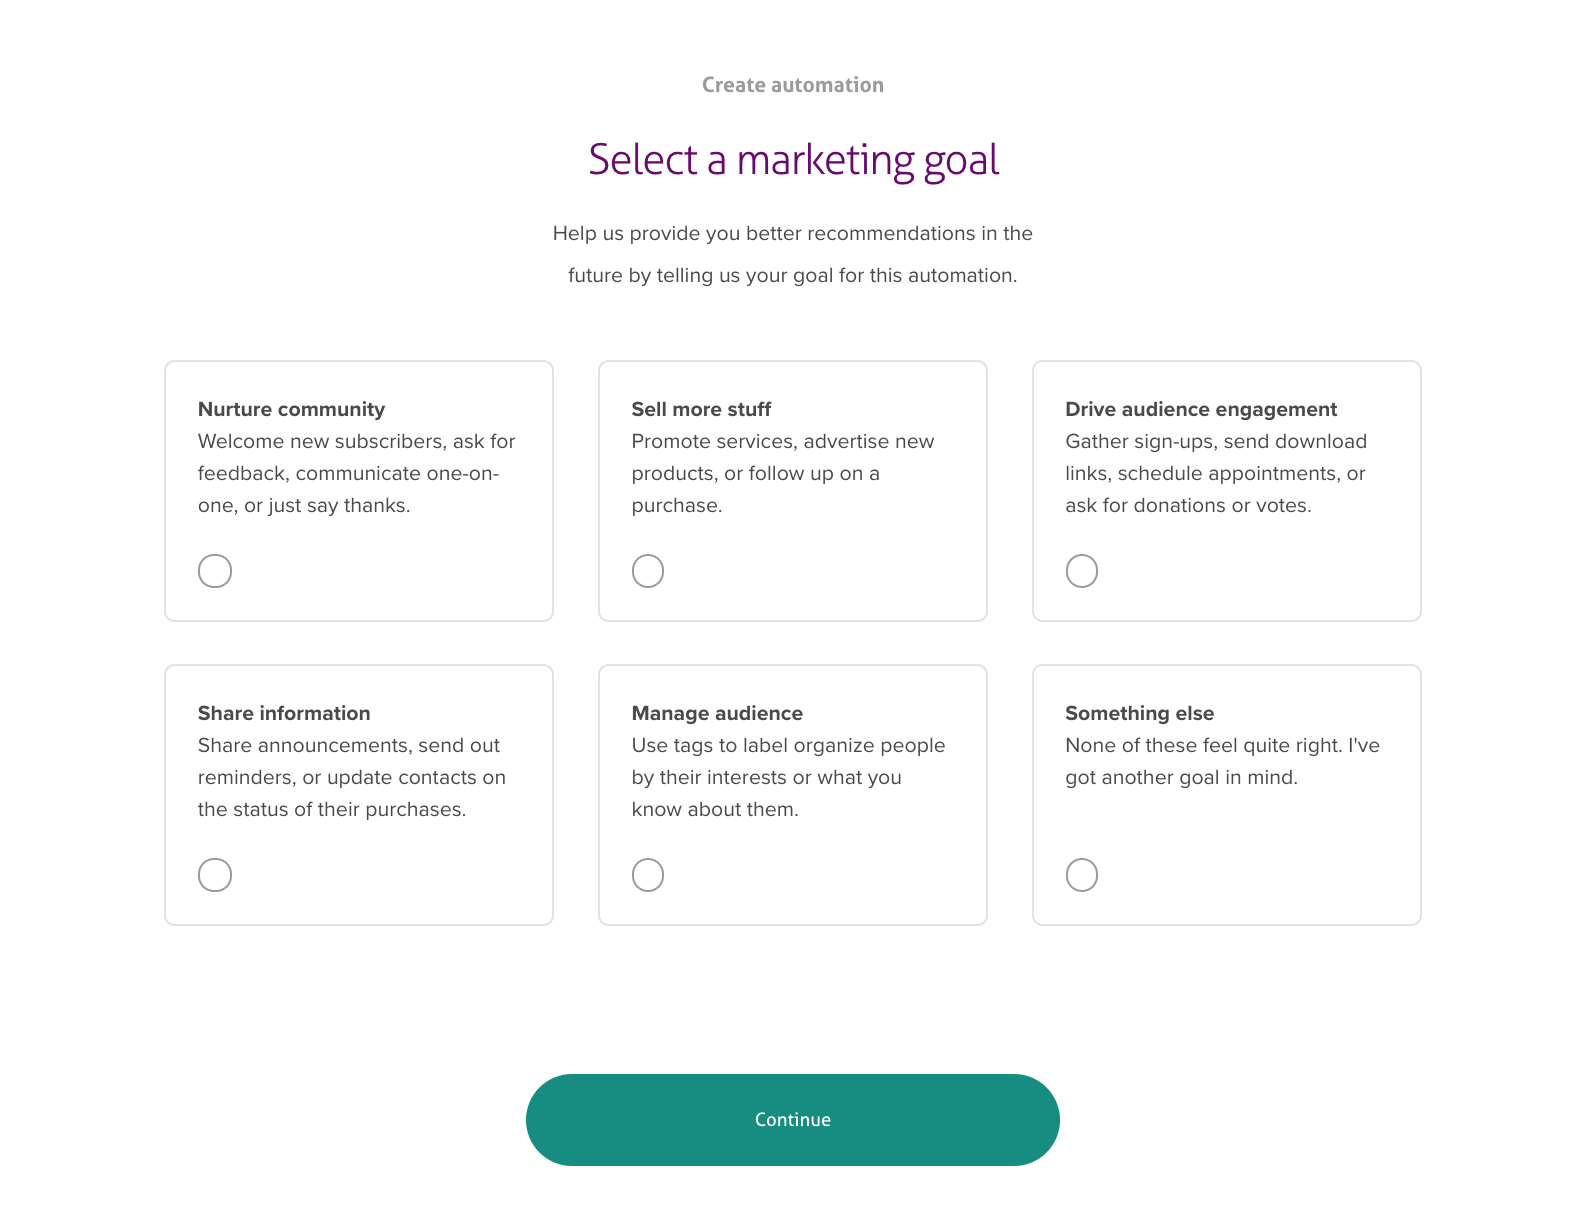
Task: Click the "Welcome new subscribers" description text
Action: 356,473
